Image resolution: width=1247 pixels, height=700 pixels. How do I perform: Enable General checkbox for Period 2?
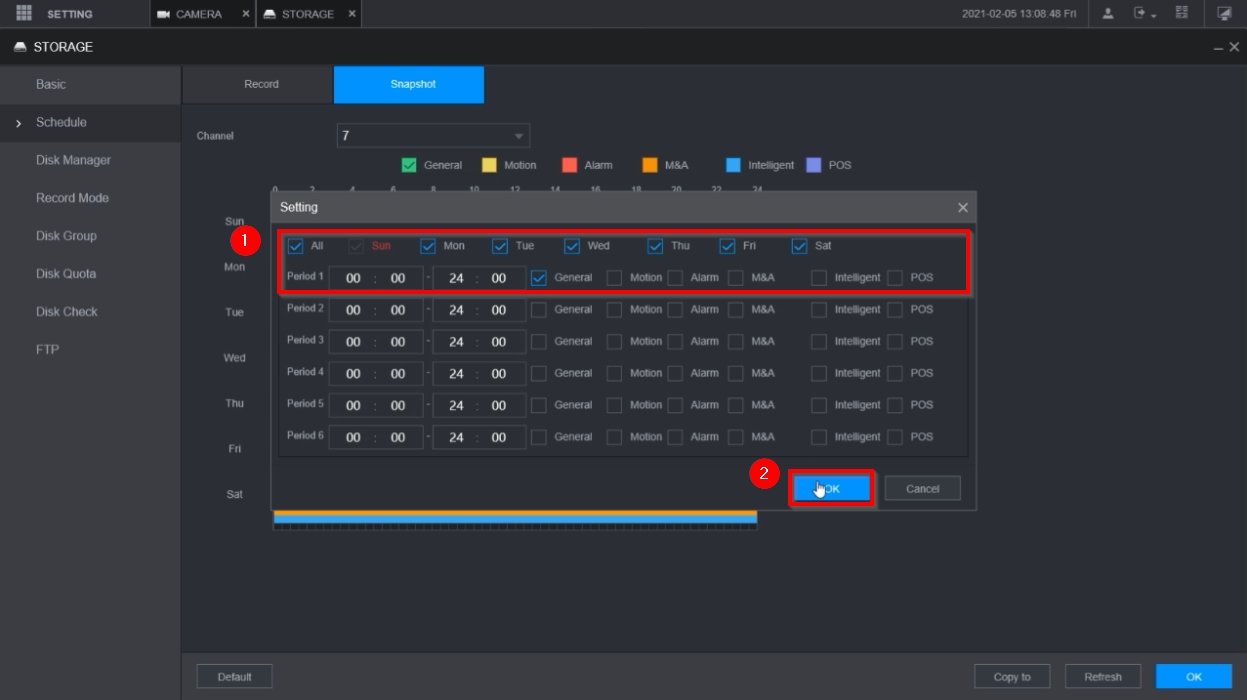(539, 310)
